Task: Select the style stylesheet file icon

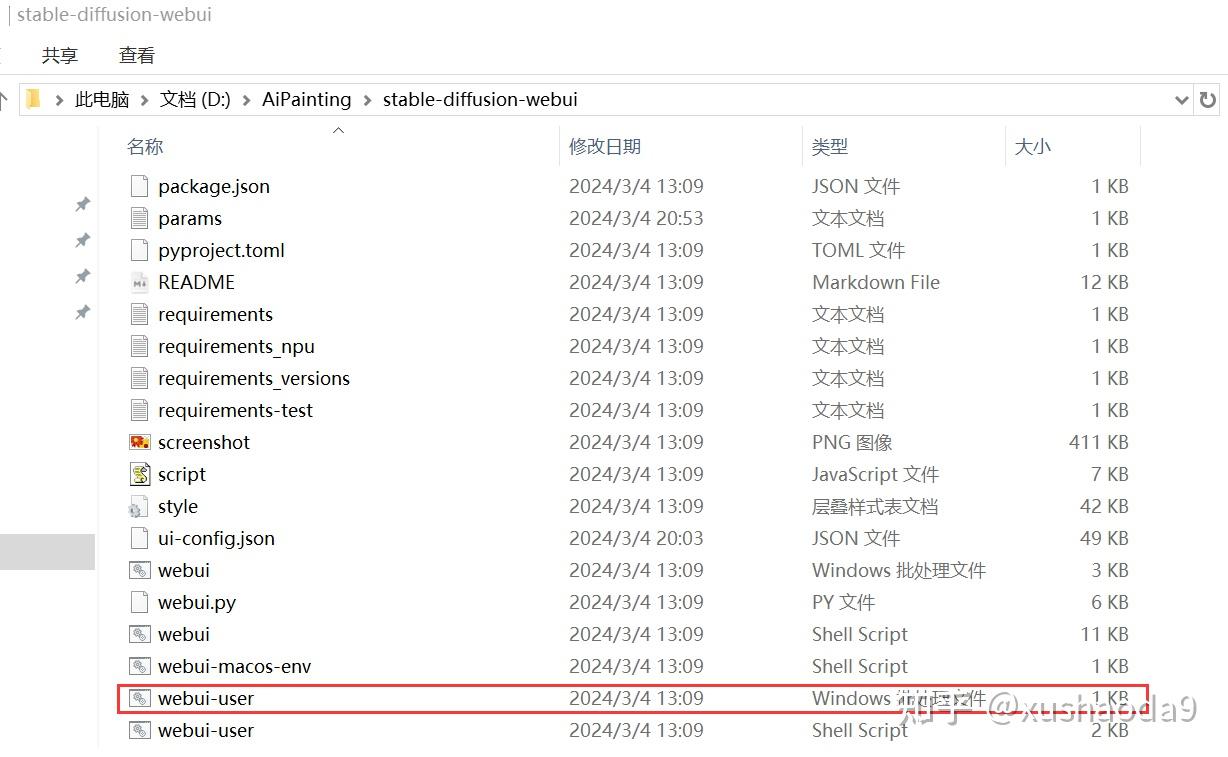Action: (x=139, y=506)
